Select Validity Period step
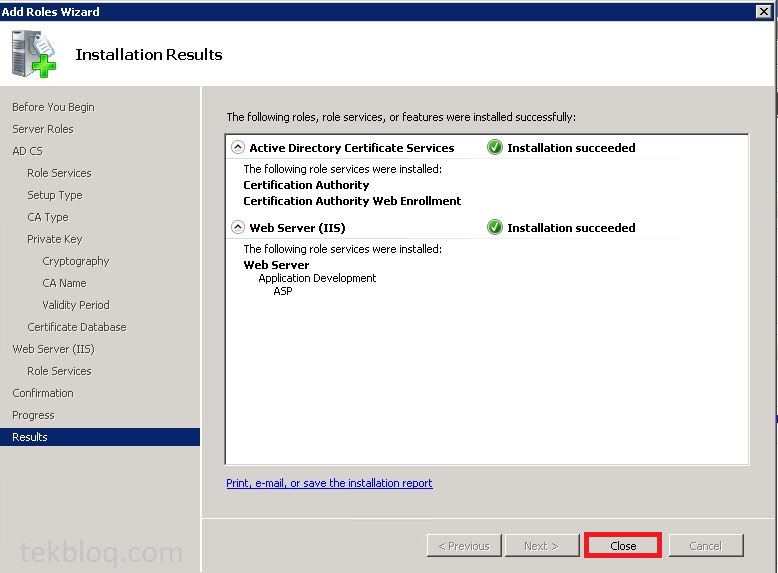The height and width of the screenshot is (573, 778). 75,305
